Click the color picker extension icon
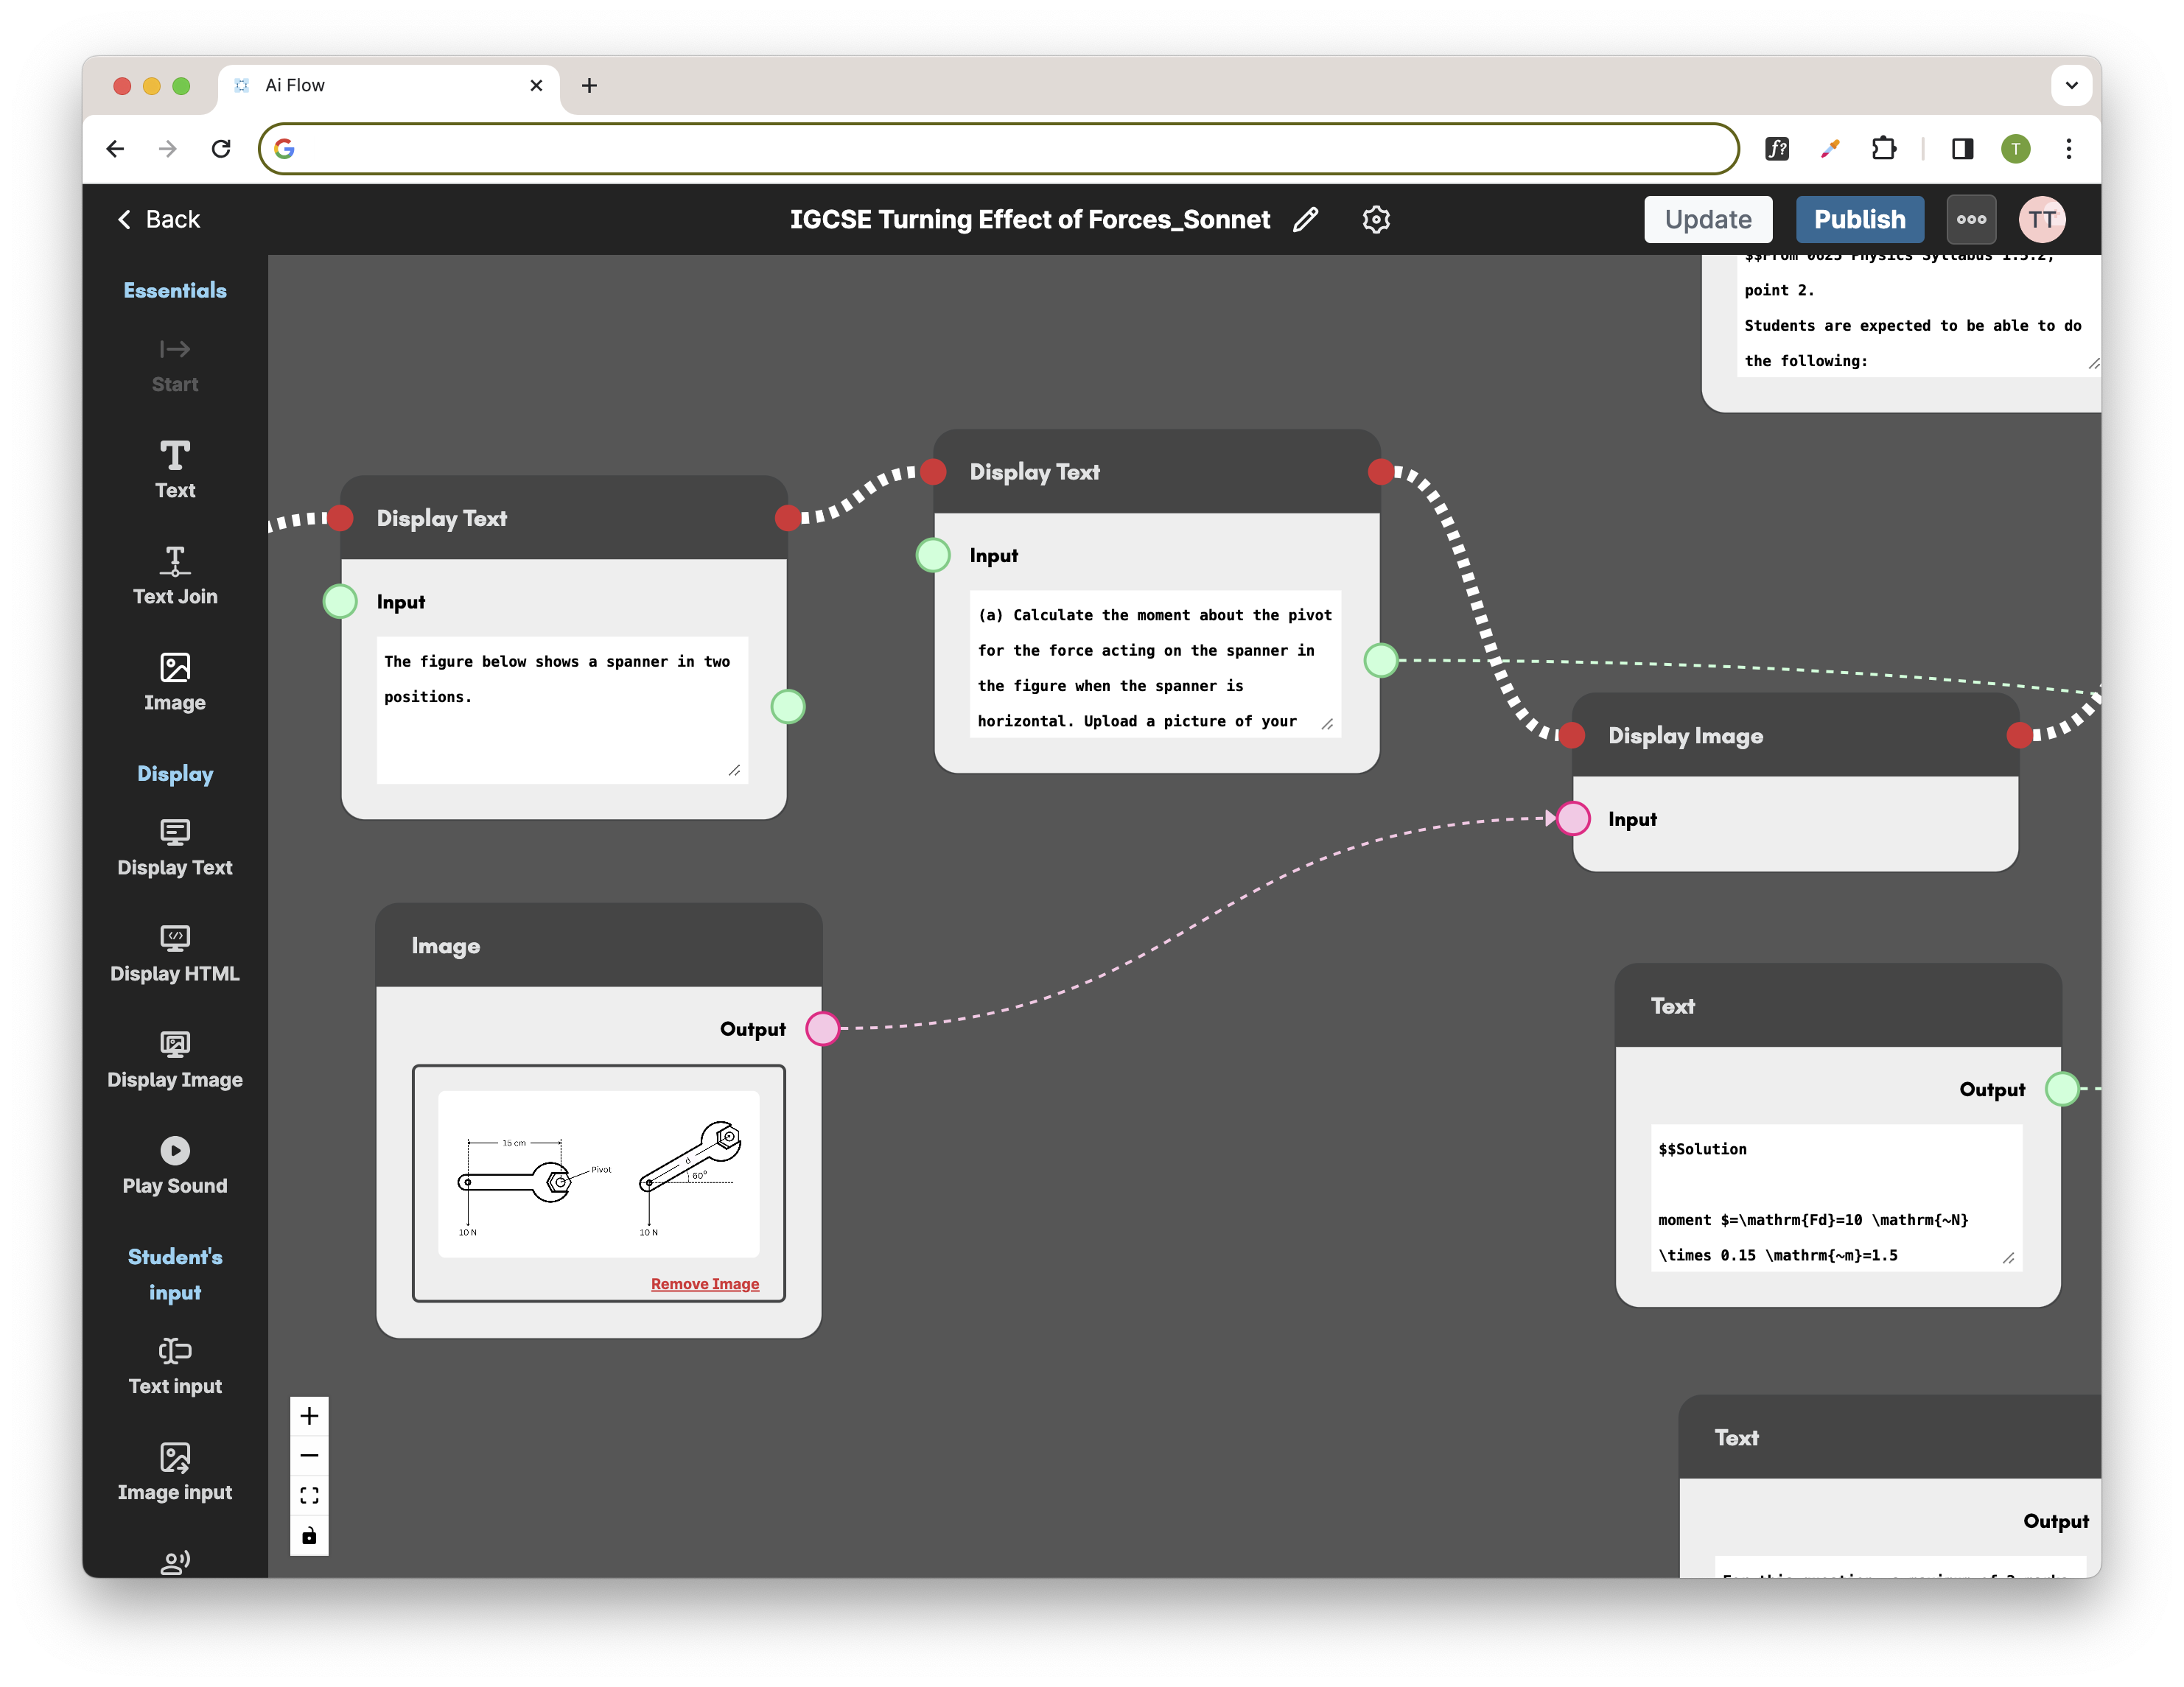 coord(1830,149)
